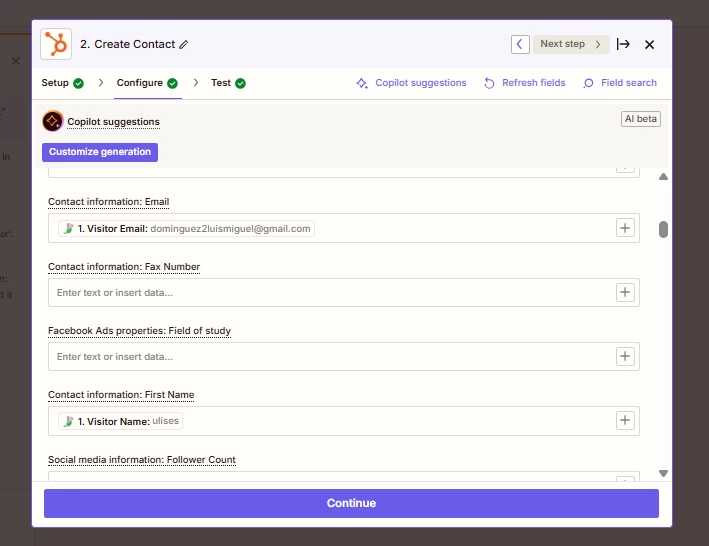Click the HubSpot app logo icon
709x546 pixels.
pyautogui.click(x=56, y=44)
